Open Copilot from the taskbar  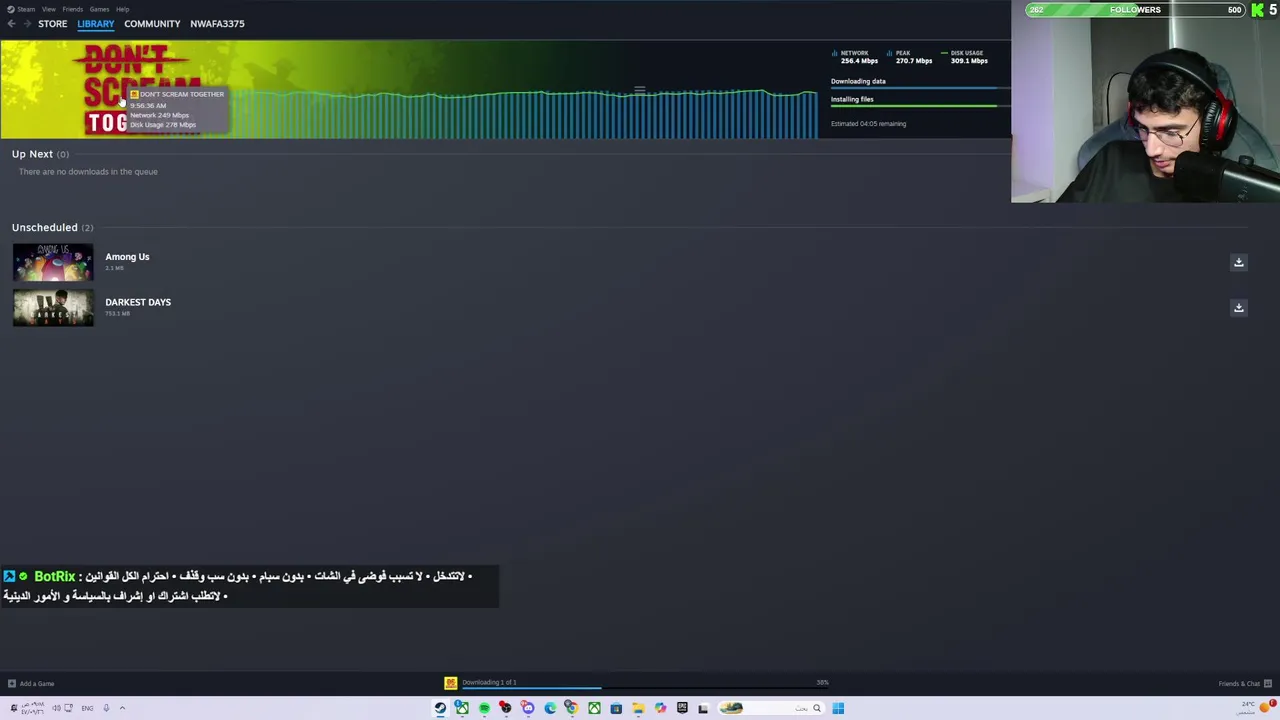tap(660, 708)
